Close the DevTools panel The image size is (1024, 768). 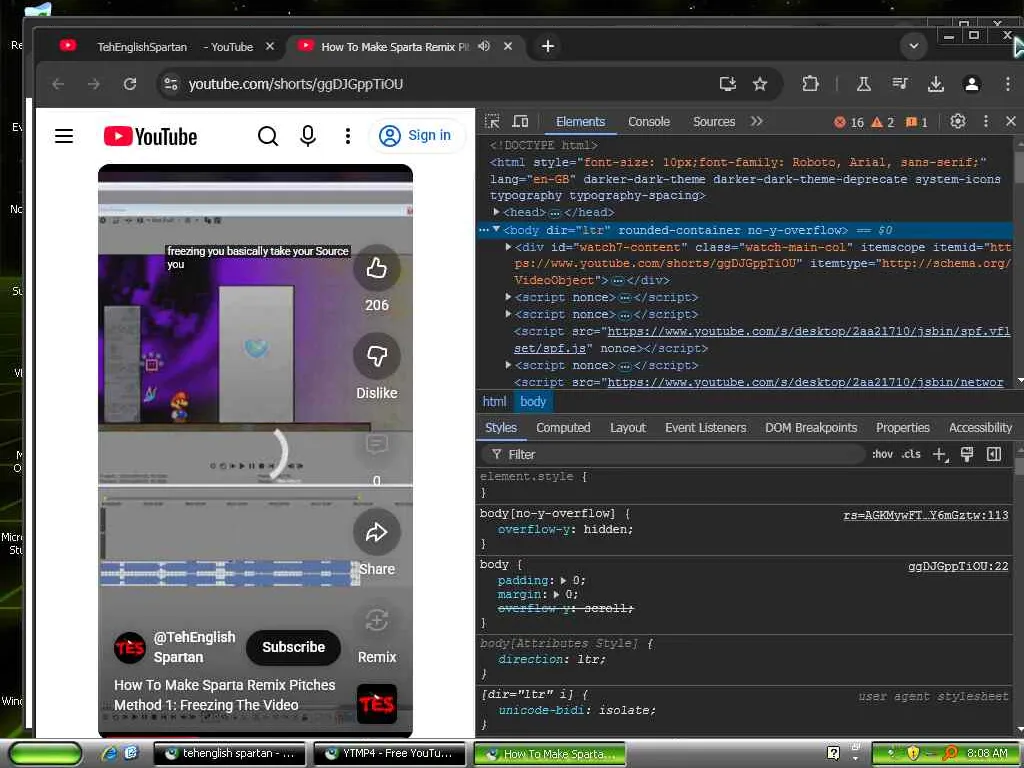click(1010, 121)
